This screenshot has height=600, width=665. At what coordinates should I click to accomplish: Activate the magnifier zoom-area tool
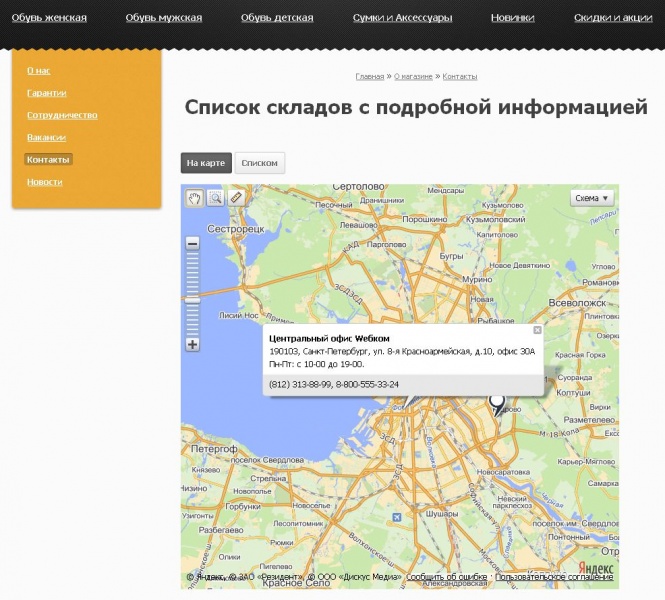coord(215,198)
